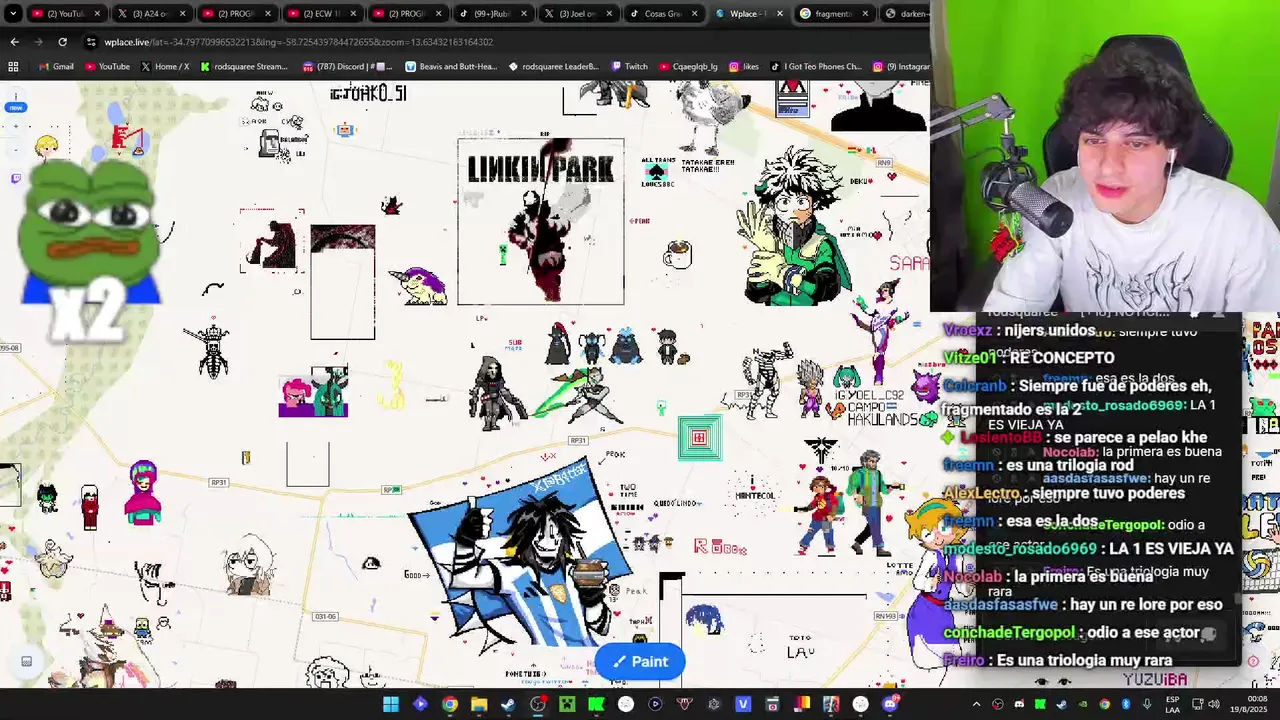This screenshot has width=1280, height=720.
Task: Open the tab search dropdown arrow
Action: click(11, 13)
